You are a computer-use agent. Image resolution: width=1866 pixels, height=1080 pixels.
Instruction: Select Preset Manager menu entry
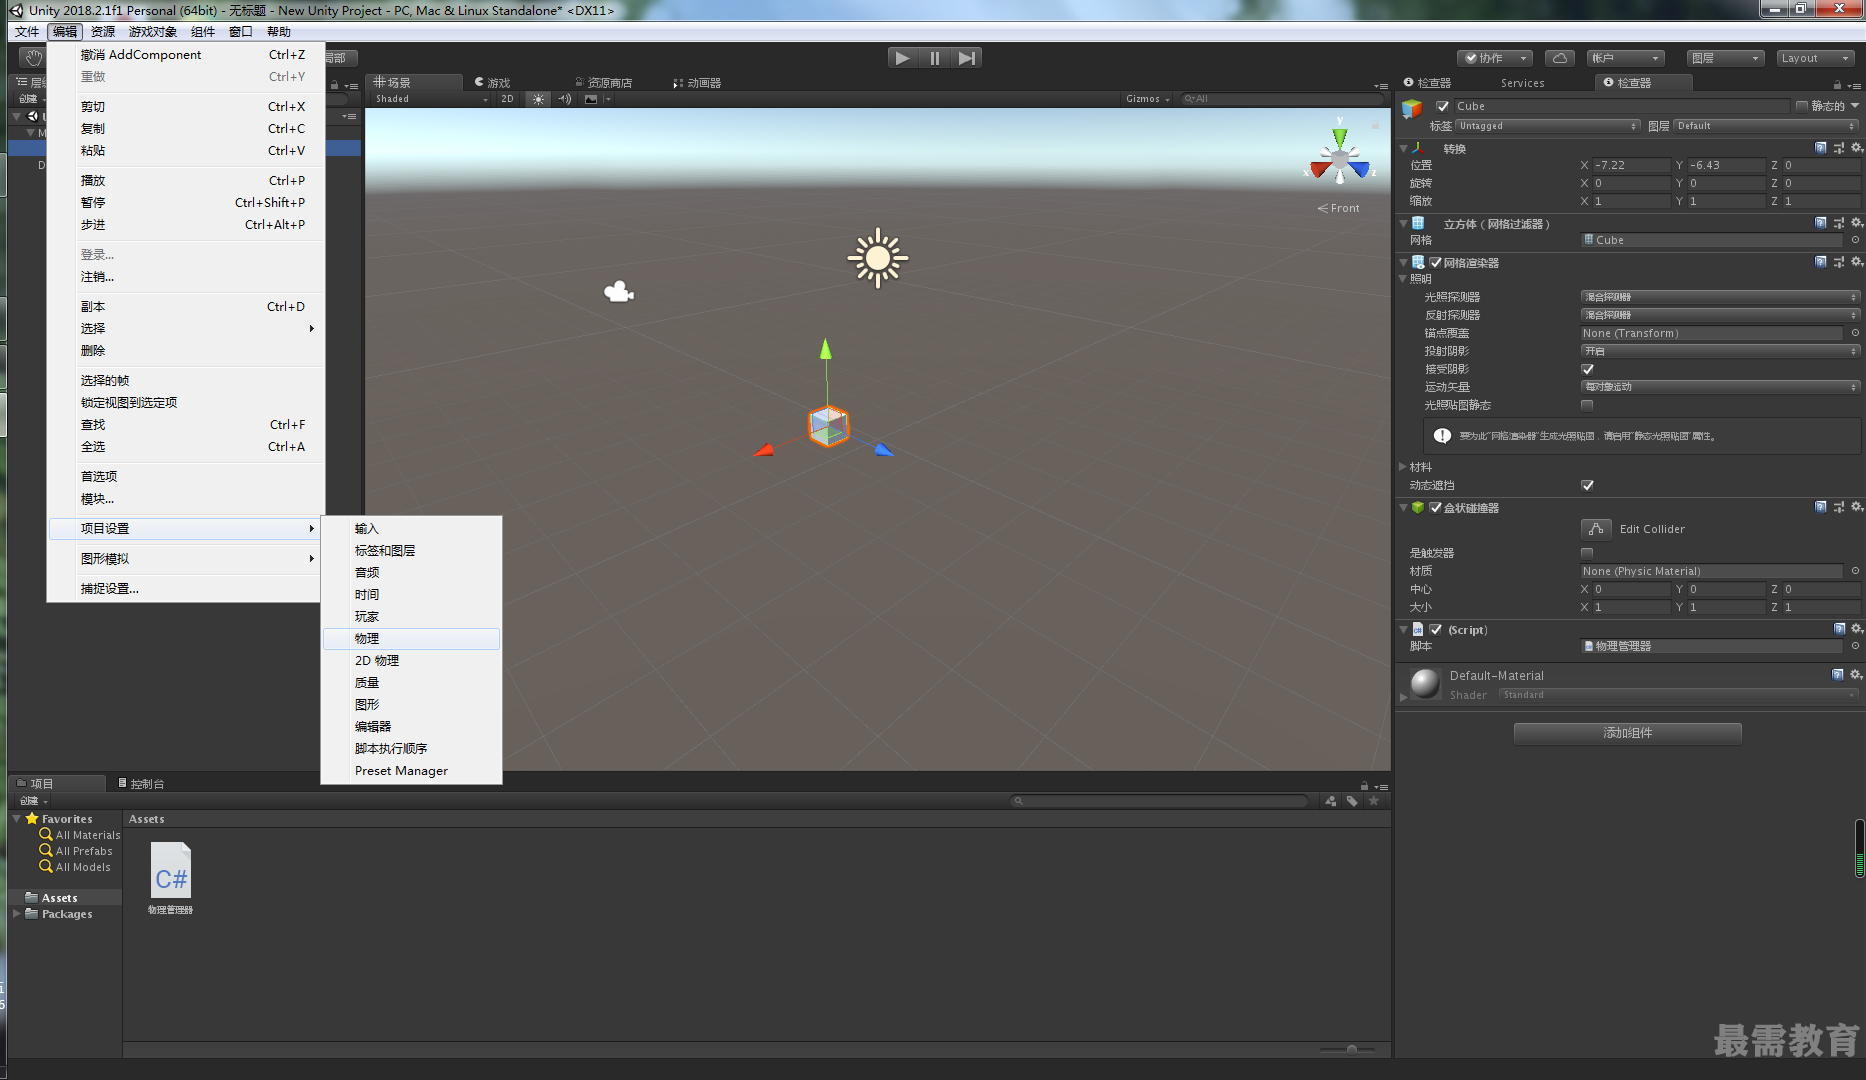[411, 771]
